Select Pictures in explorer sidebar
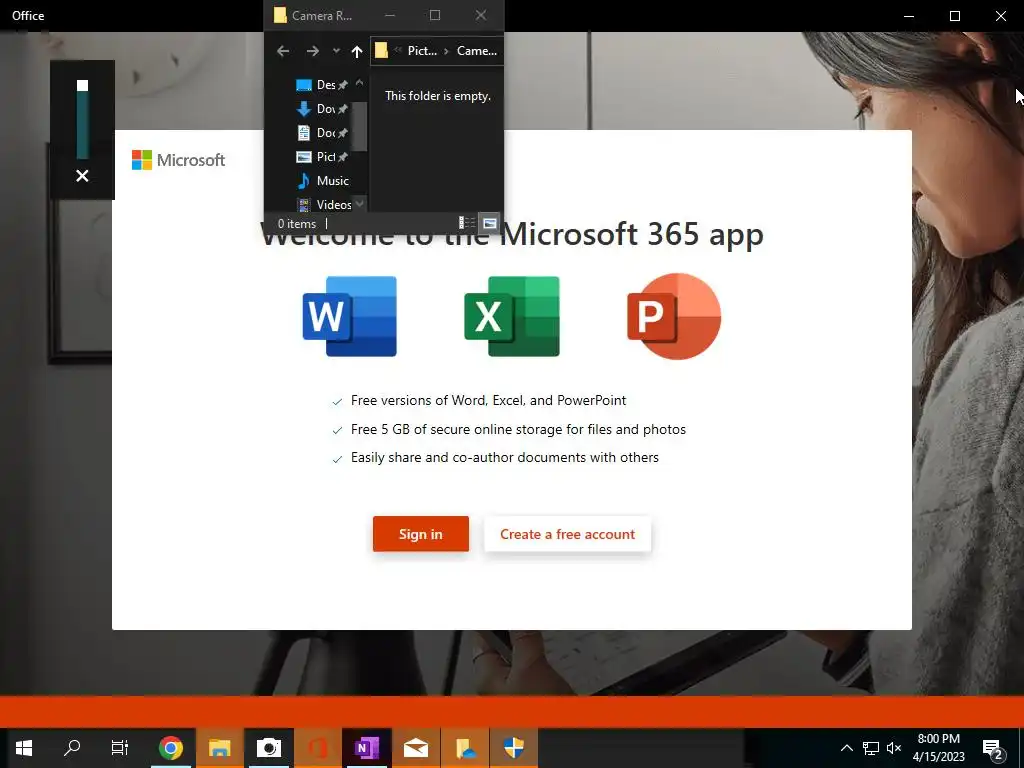This screenshot has width=1024, height=768. point(323,157)
